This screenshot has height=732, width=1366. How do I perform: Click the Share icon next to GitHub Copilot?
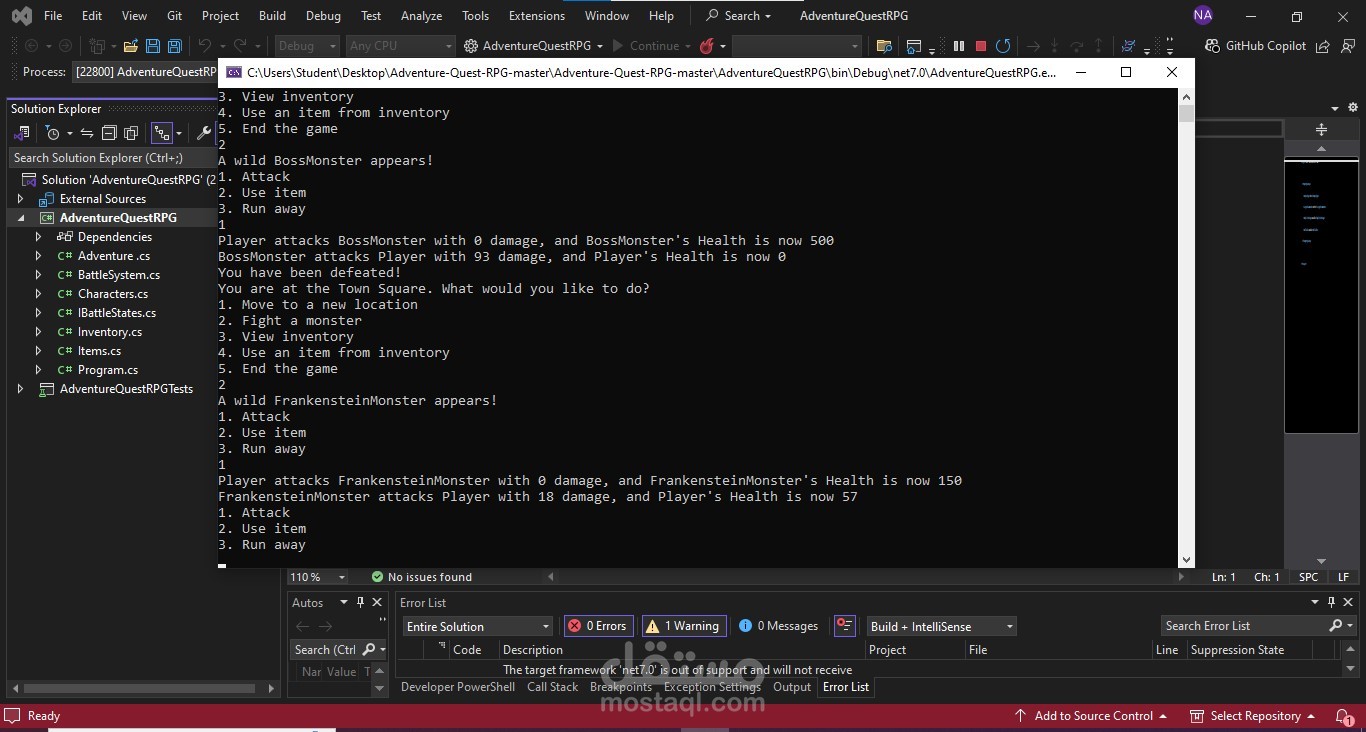1323,46
